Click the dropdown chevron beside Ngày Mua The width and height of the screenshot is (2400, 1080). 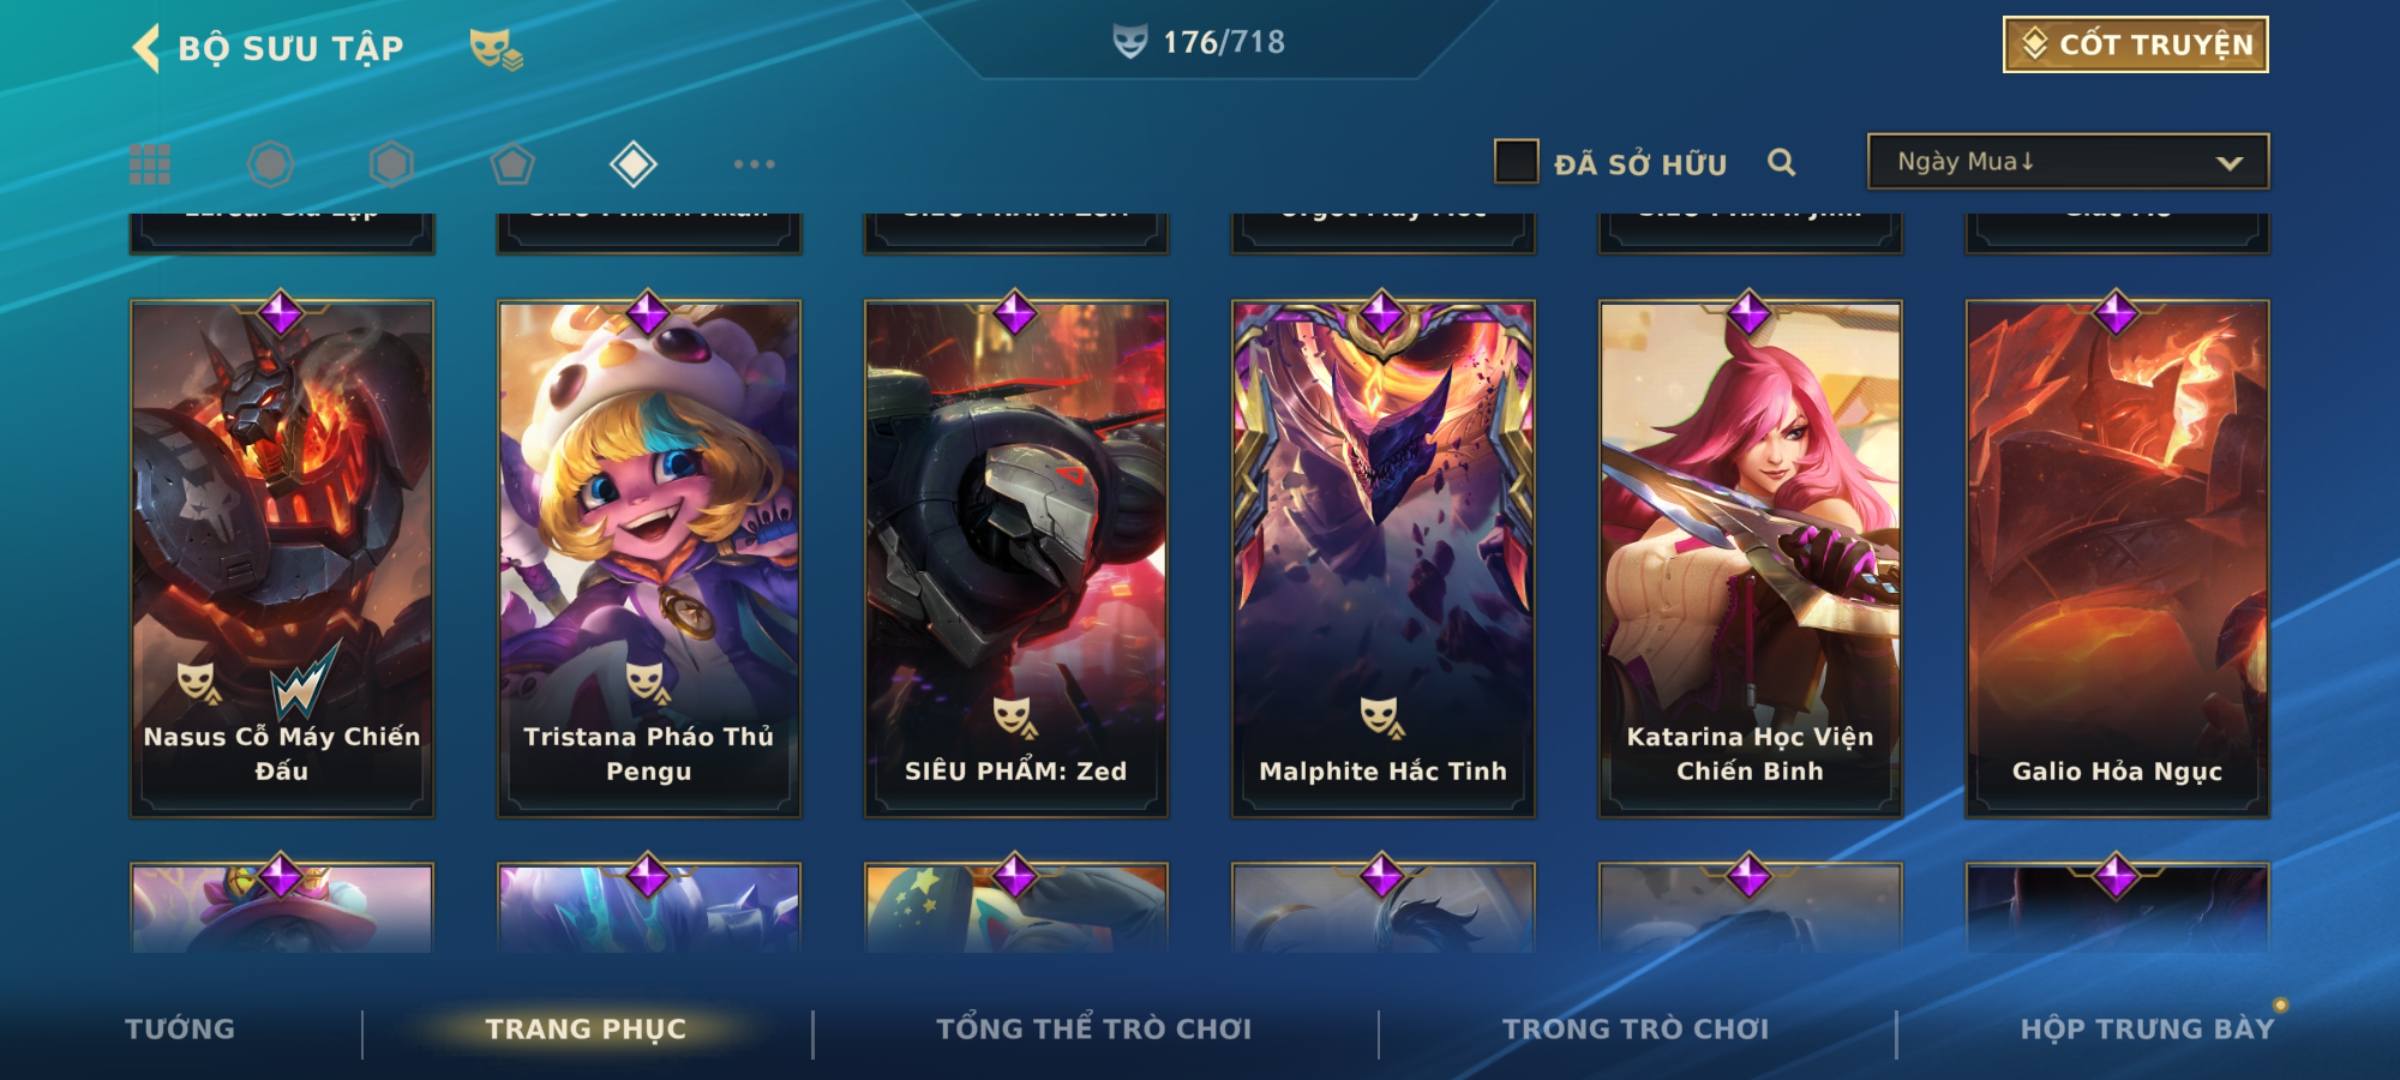point(2229,163)
